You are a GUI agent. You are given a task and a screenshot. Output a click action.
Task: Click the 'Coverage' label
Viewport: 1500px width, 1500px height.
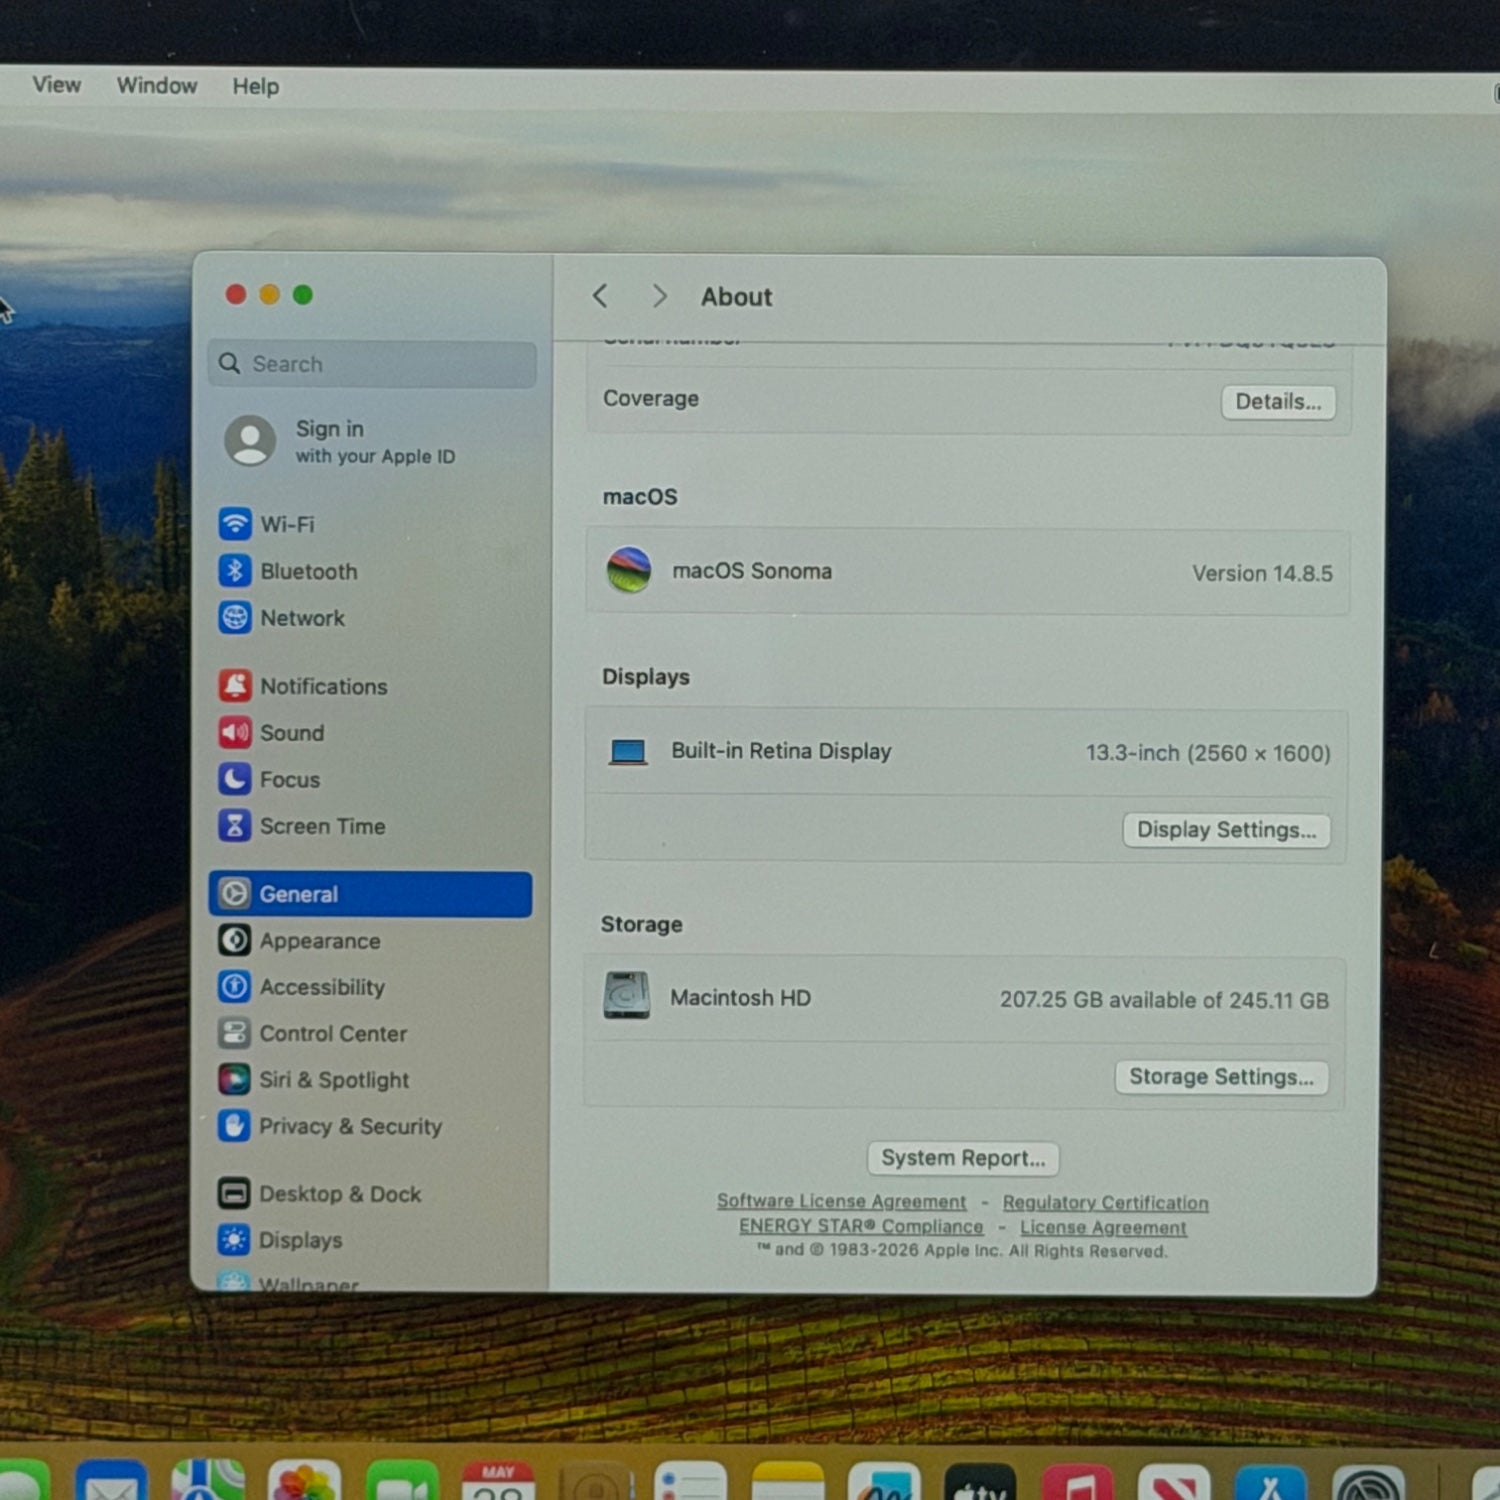click(x=651, y=398)
